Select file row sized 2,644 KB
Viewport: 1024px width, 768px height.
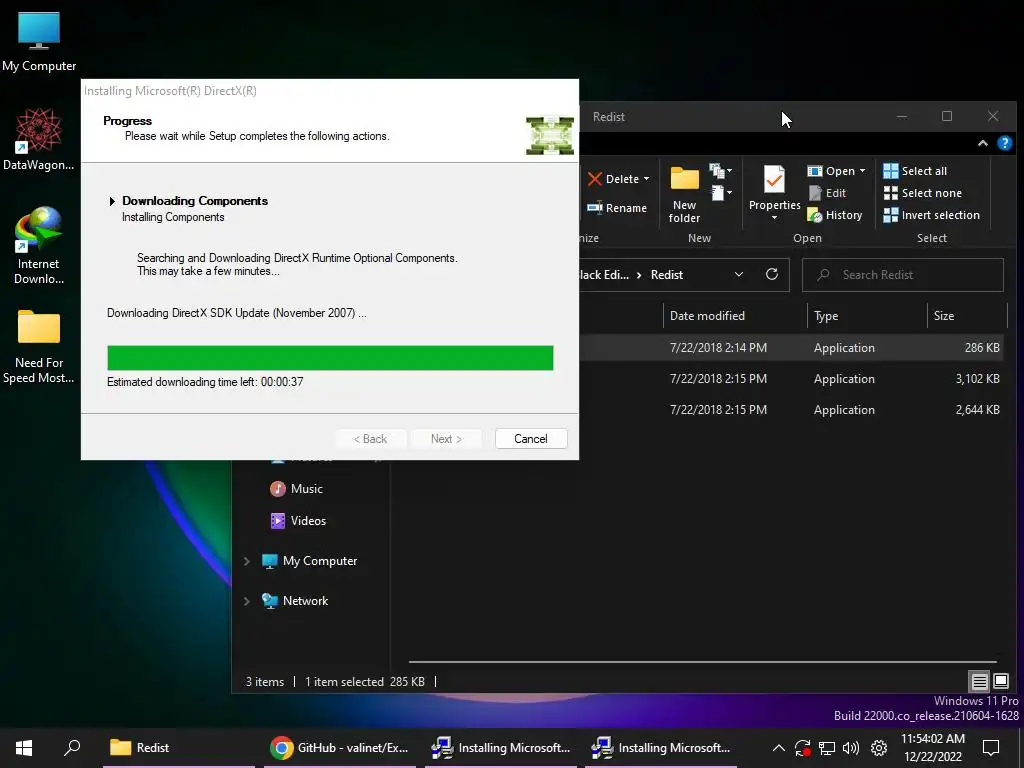(x=791, y=410)
